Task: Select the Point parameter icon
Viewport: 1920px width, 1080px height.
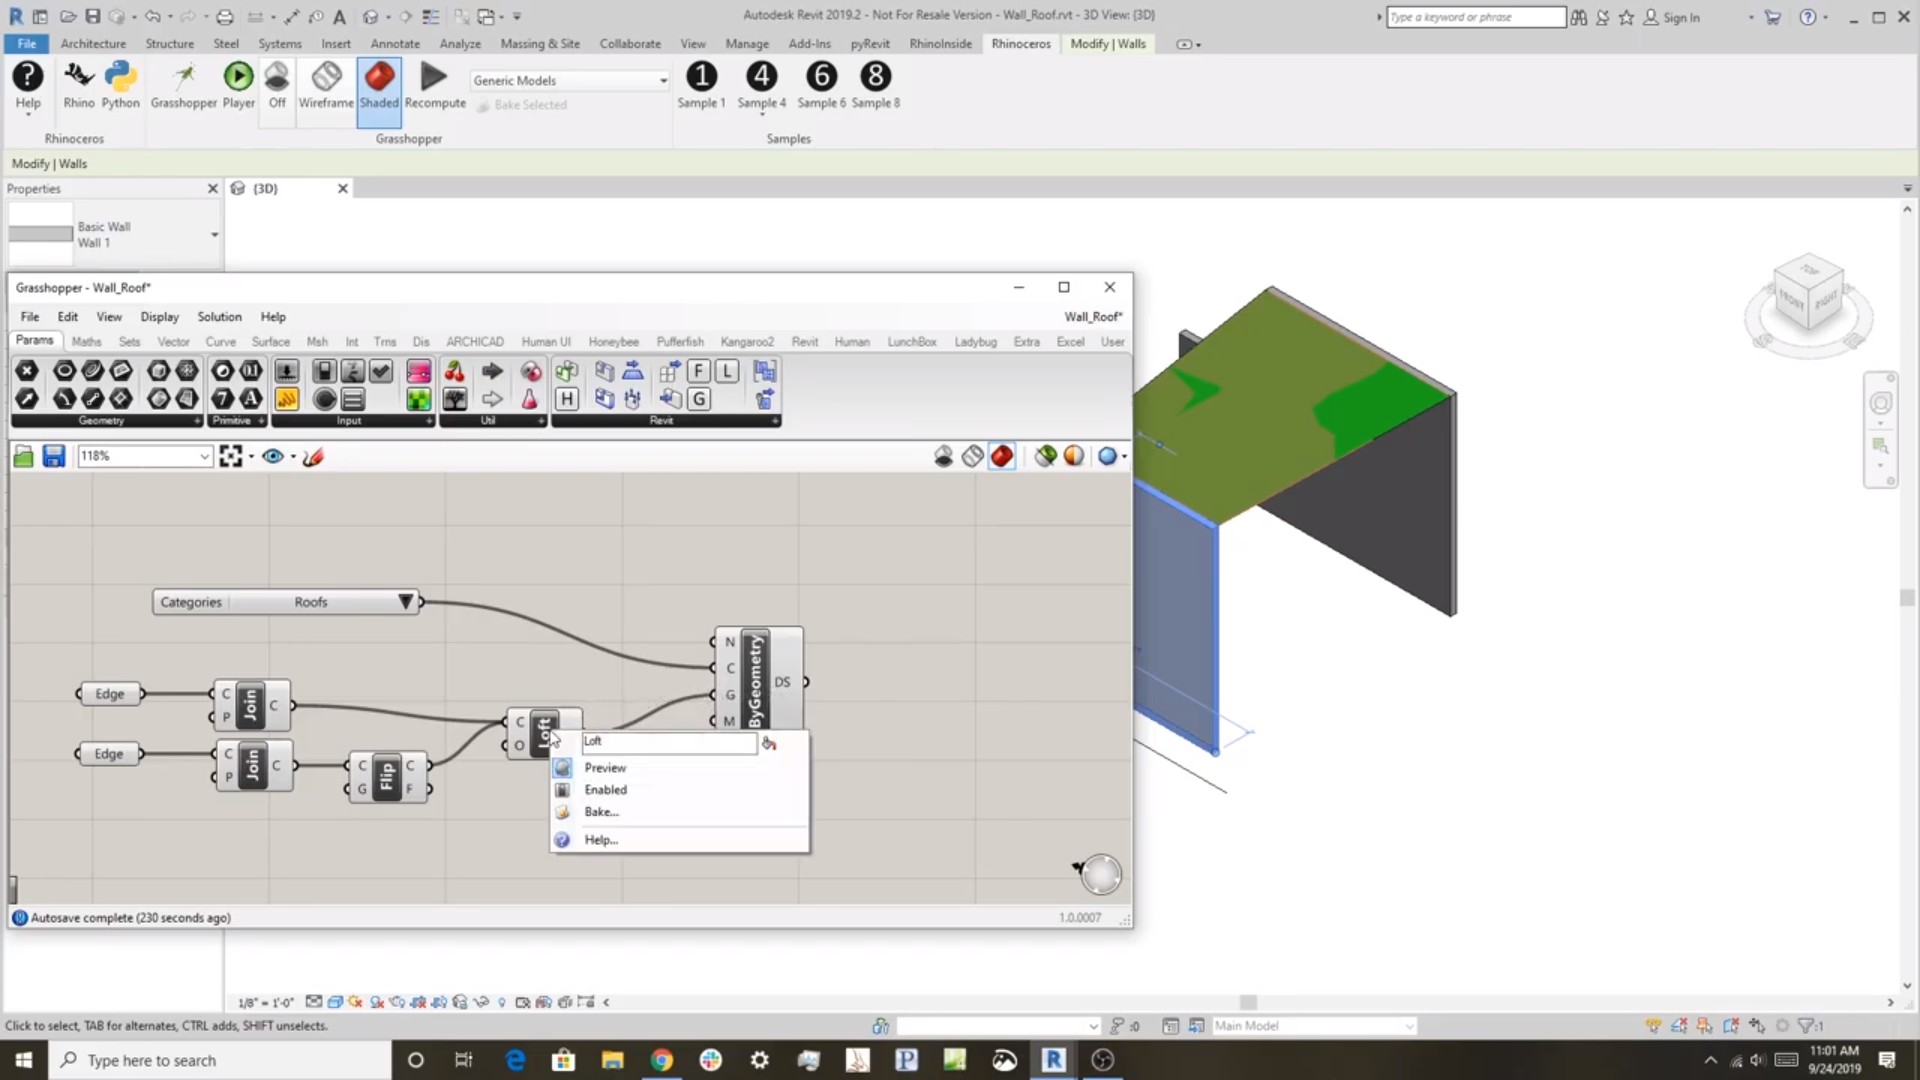Action: click(27, 371)
